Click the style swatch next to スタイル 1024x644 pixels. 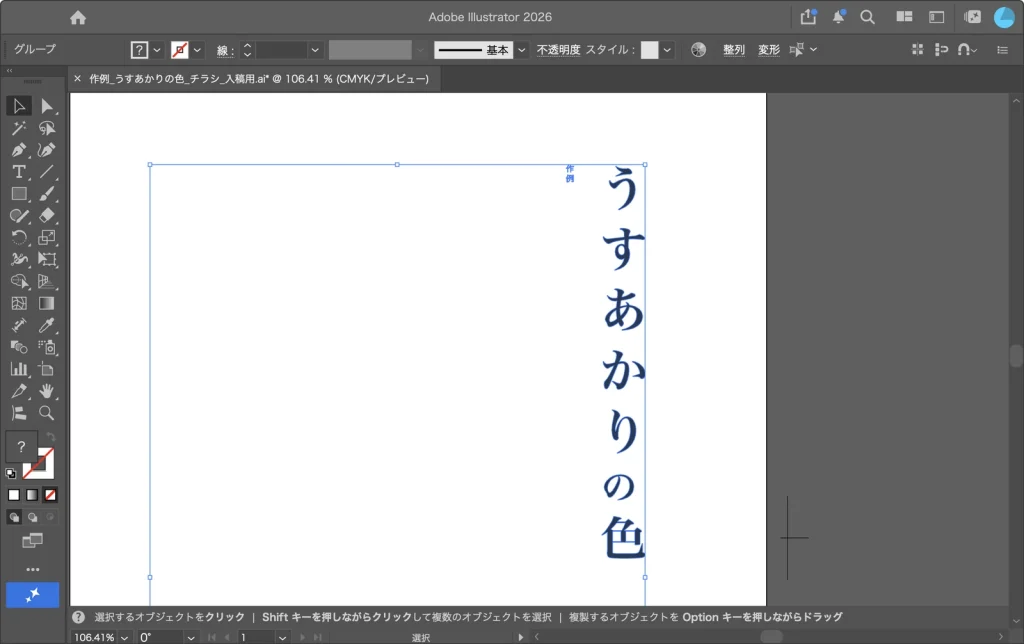coord(649,50)
